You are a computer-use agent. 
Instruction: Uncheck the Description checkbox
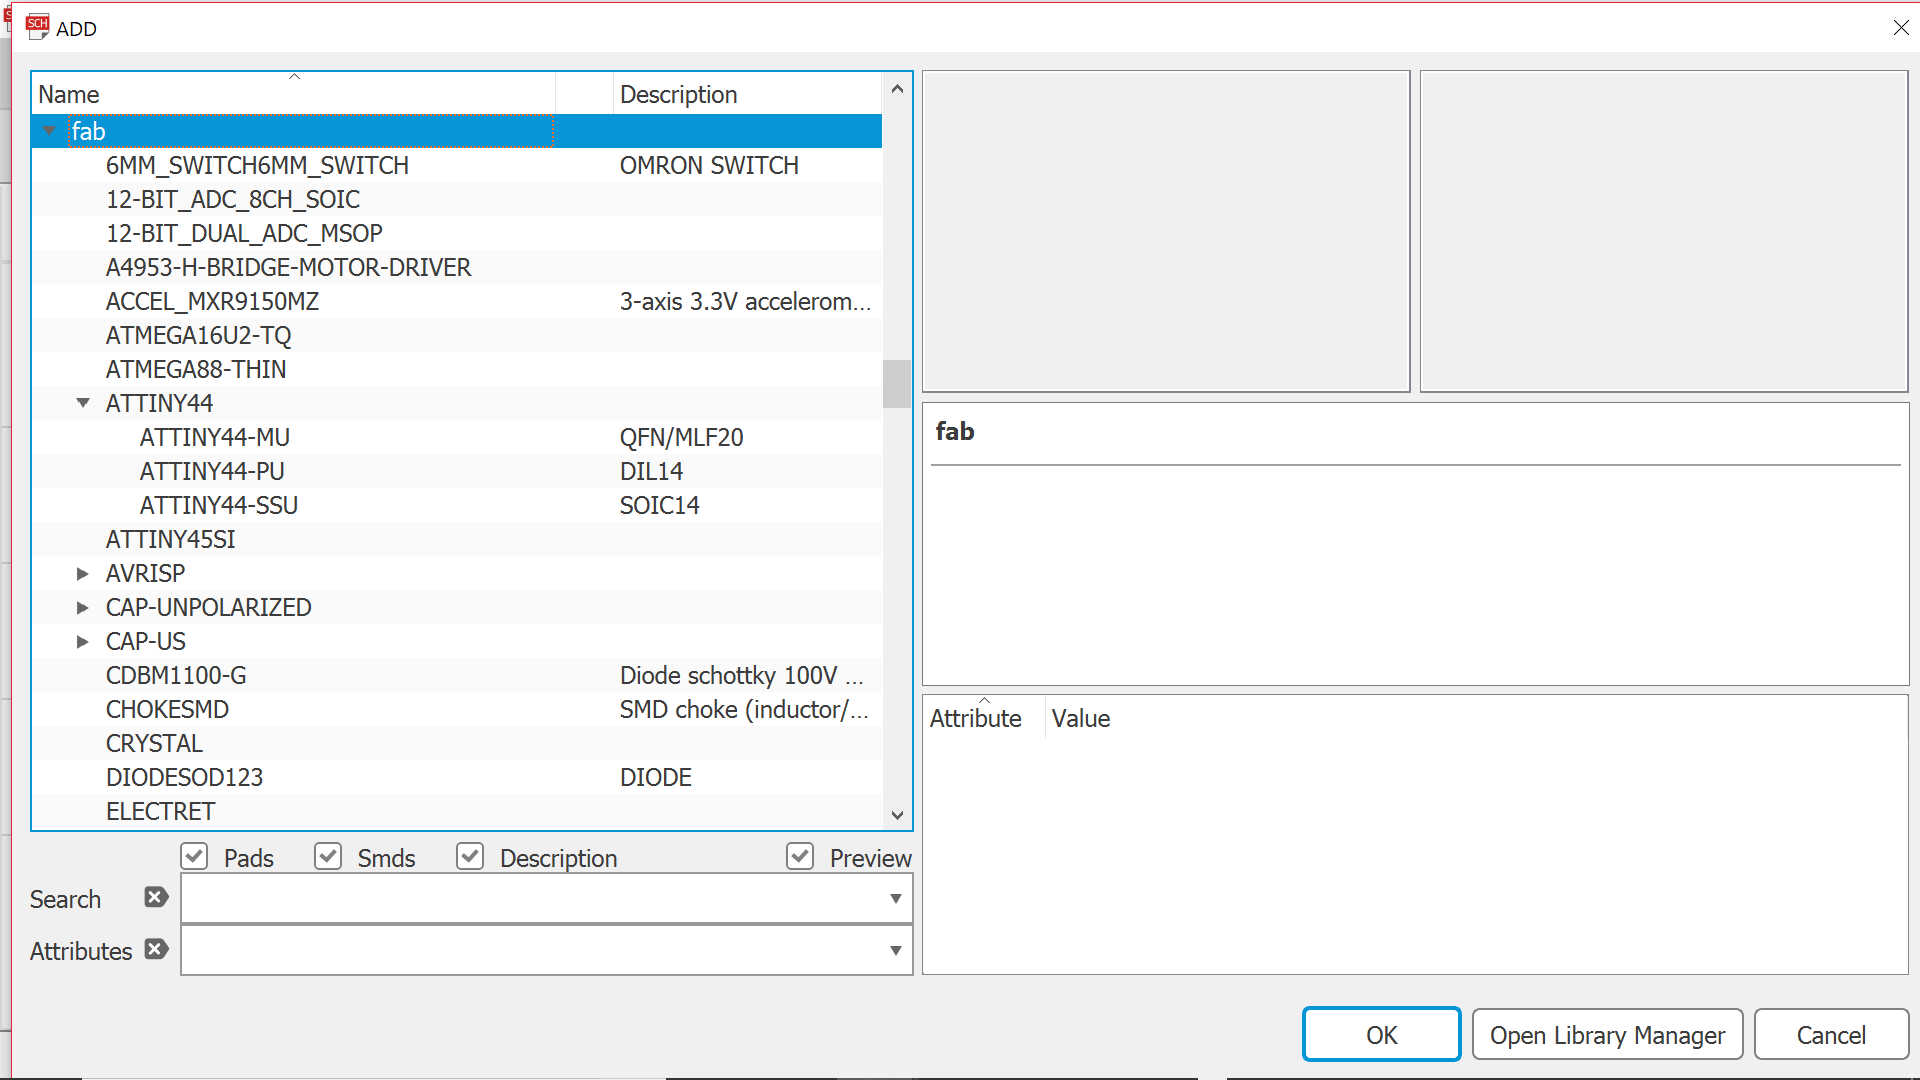tap(470, 857)
